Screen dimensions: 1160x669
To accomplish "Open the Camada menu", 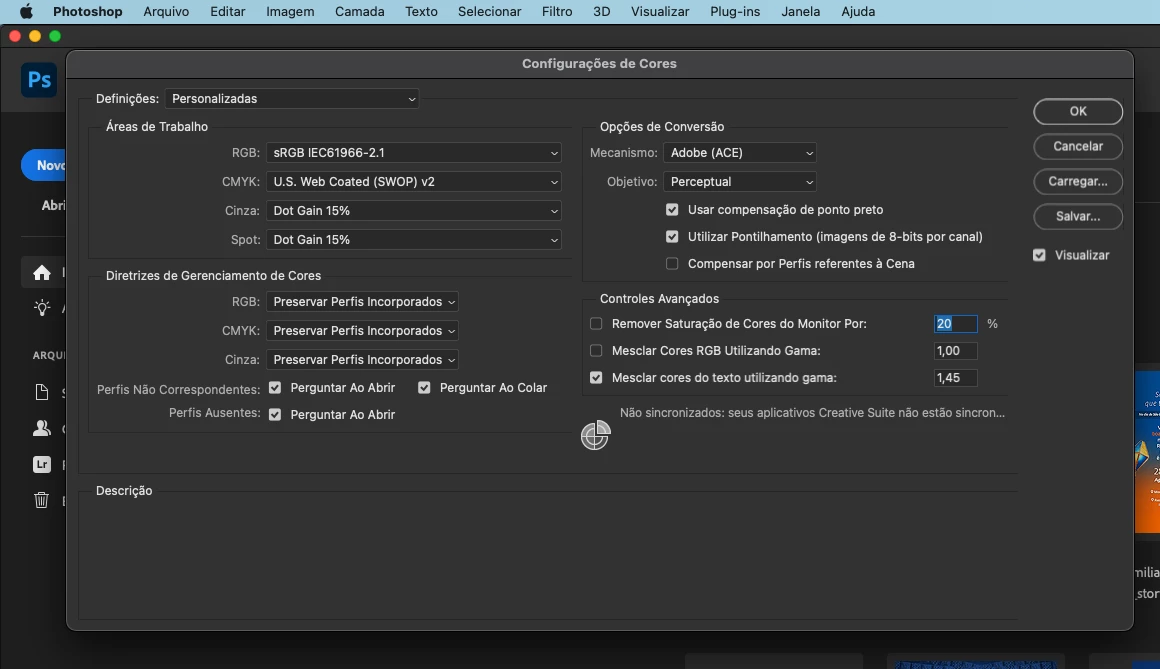I will pyautogui.click(x=360, y=12).
